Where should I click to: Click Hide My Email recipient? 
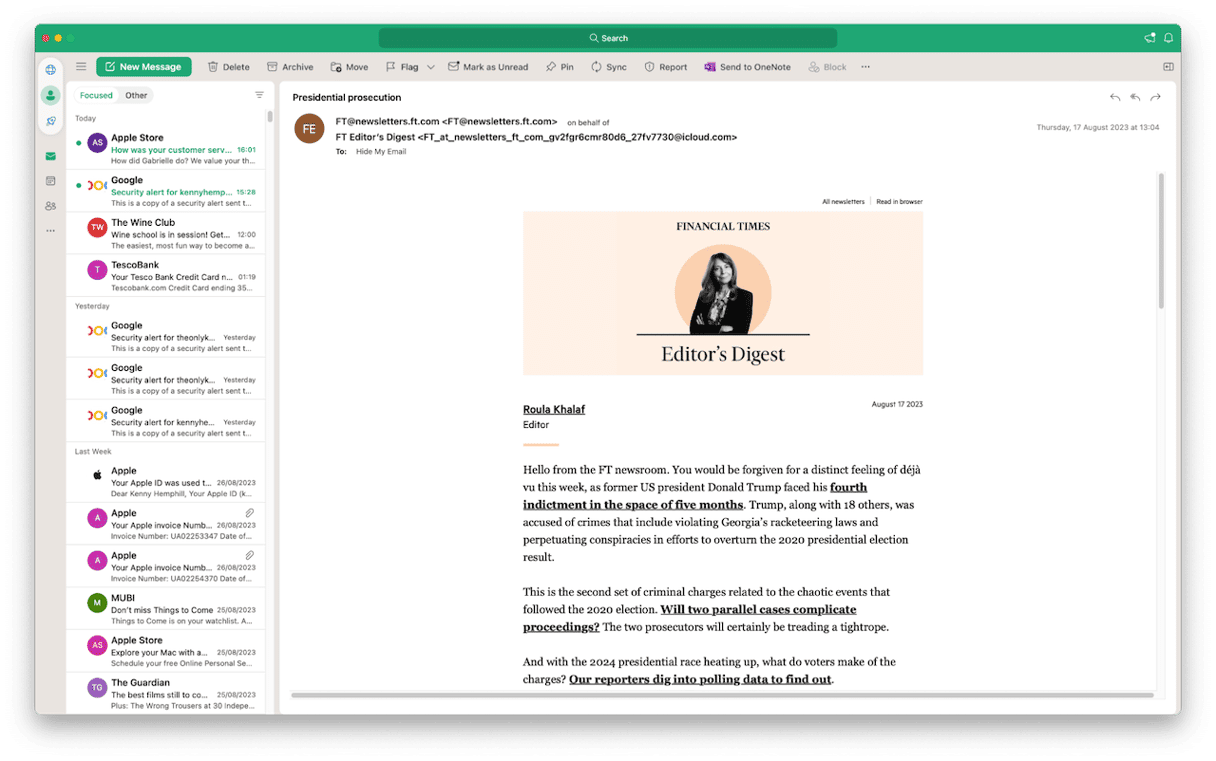(381, 152)
